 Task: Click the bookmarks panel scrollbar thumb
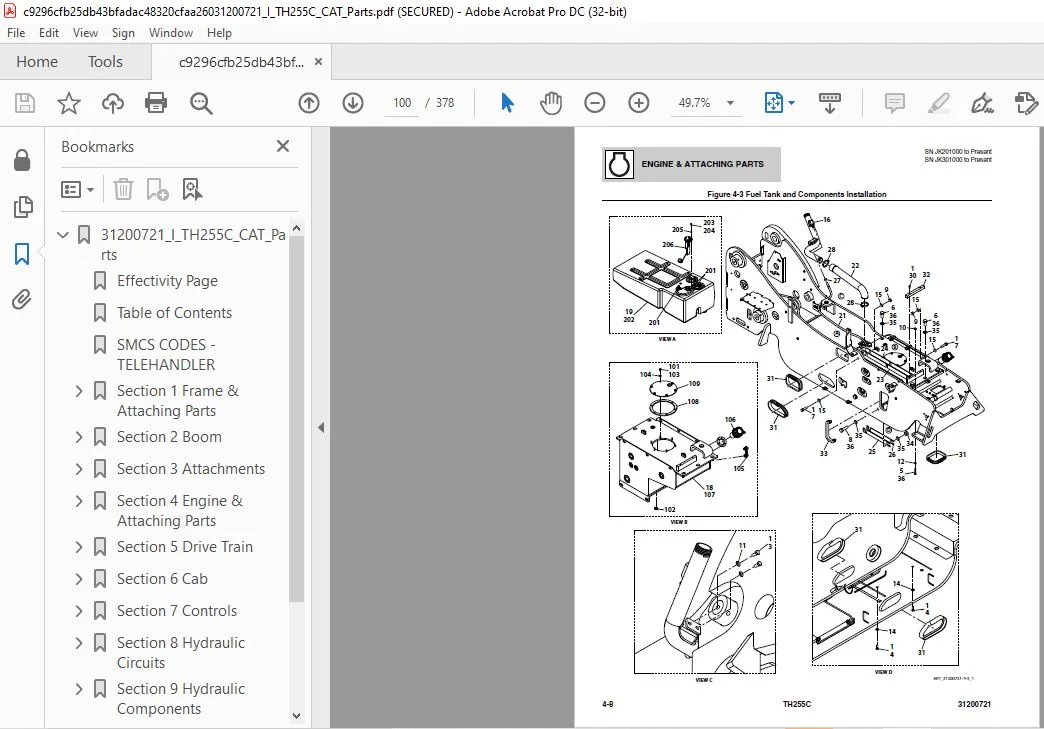[x=297, y=418]
